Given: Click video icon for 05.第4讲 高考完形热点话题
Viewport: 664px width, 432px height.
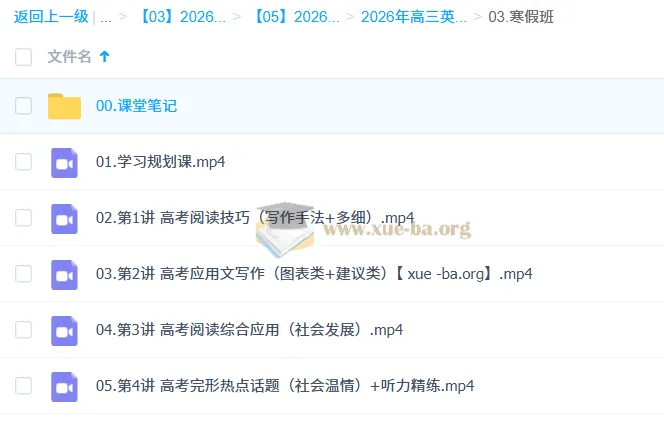Looking at the screenshot, I should (x=64, y=386).
